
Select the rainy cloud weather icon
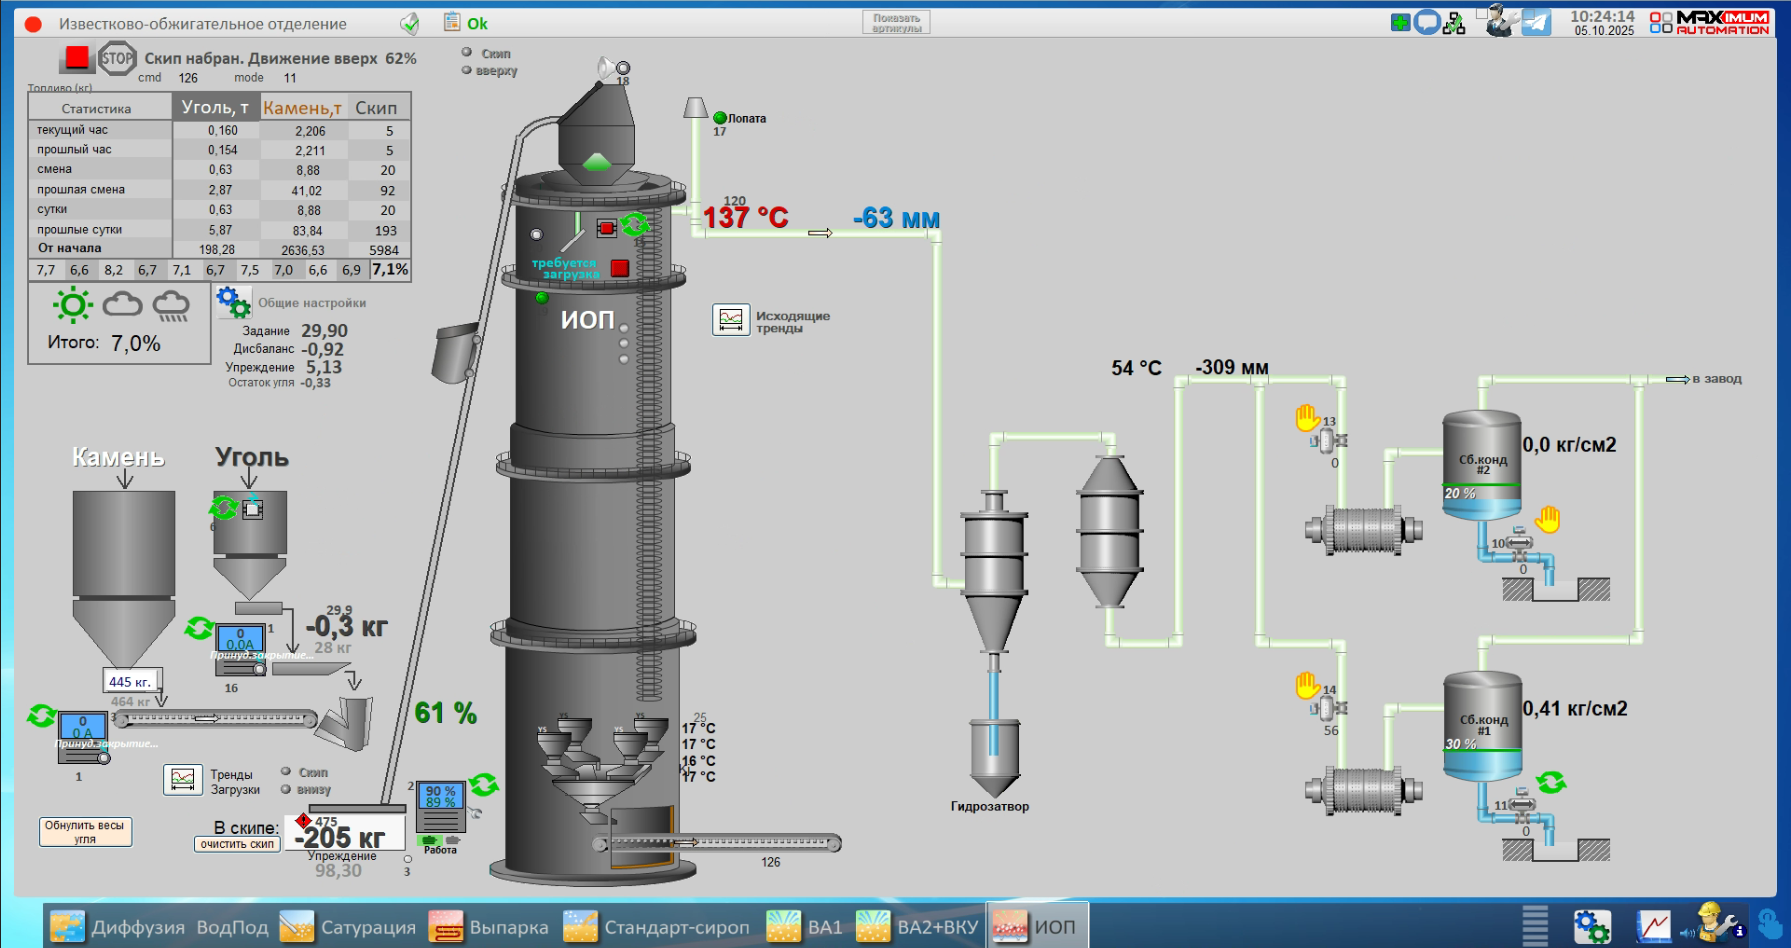pos(171,306)
